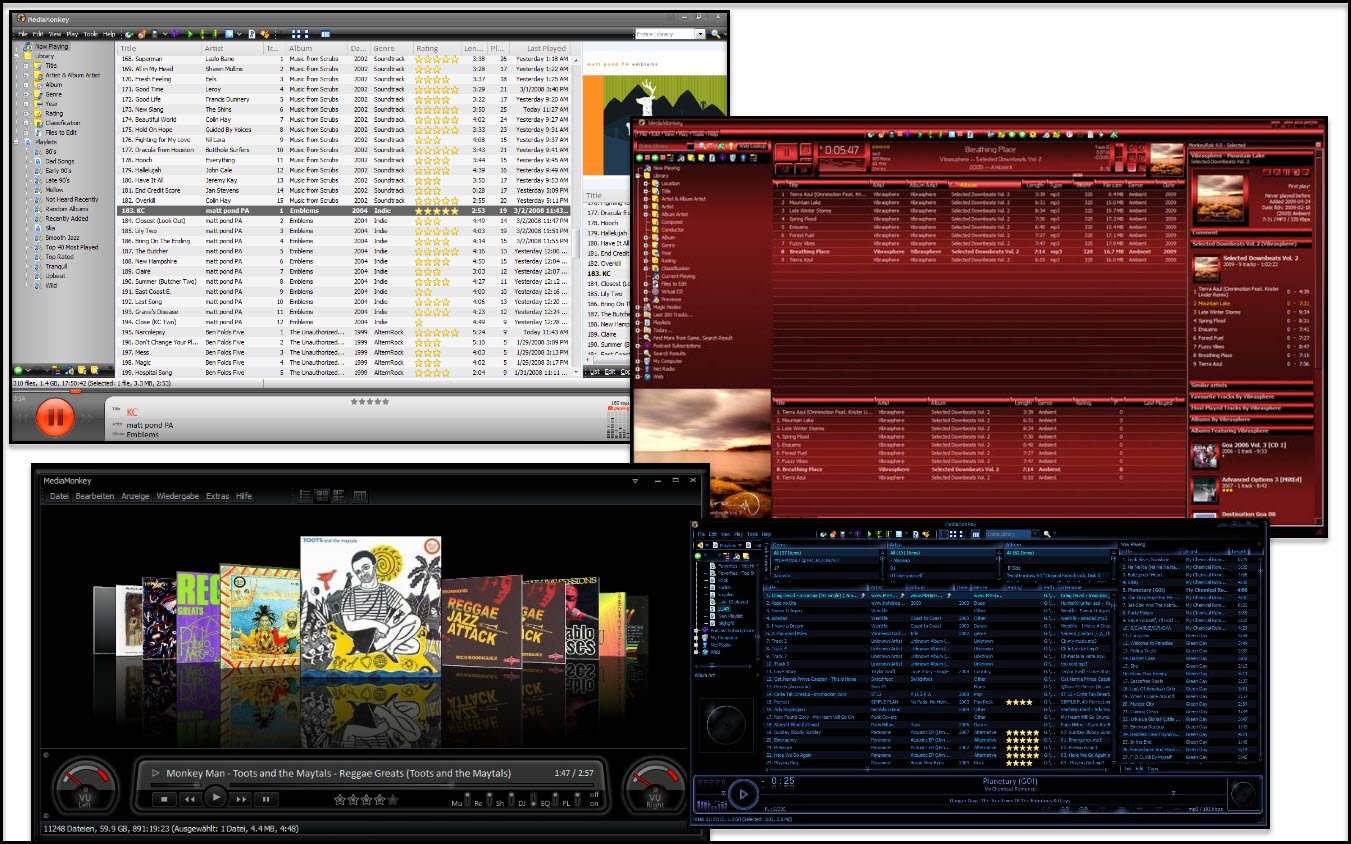Image resolution: width=1351 pixels, height=844 pixels.
Task: Toggle Re repeat switch in black player
Action: [x=489, y=799]
